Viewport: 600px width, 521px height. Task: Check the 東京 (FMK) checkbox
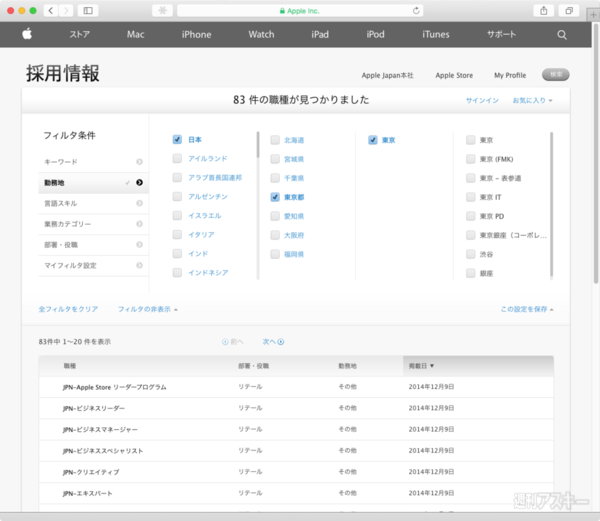point(471,159)
